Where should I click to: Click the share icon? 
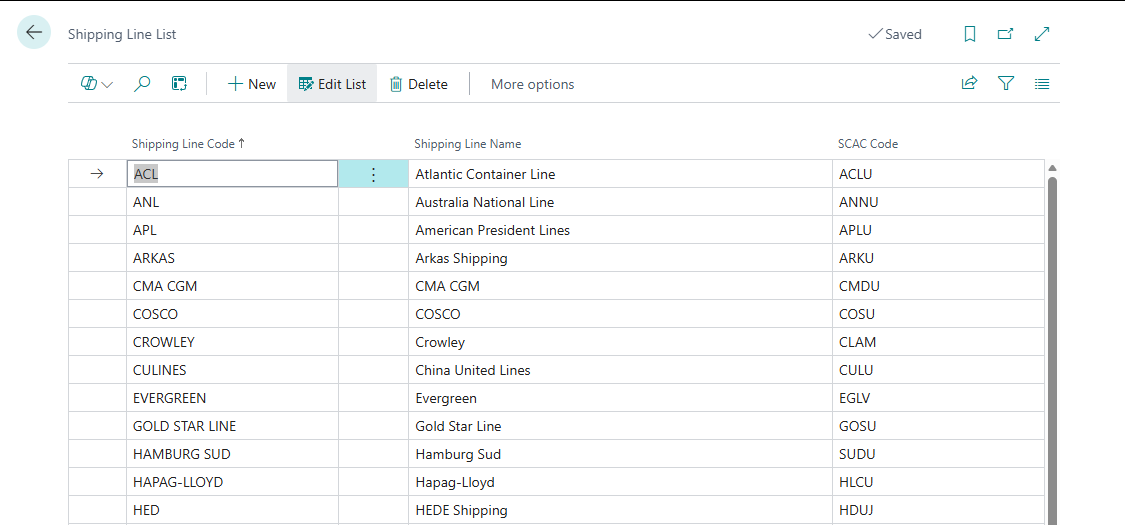click(969, 83)
